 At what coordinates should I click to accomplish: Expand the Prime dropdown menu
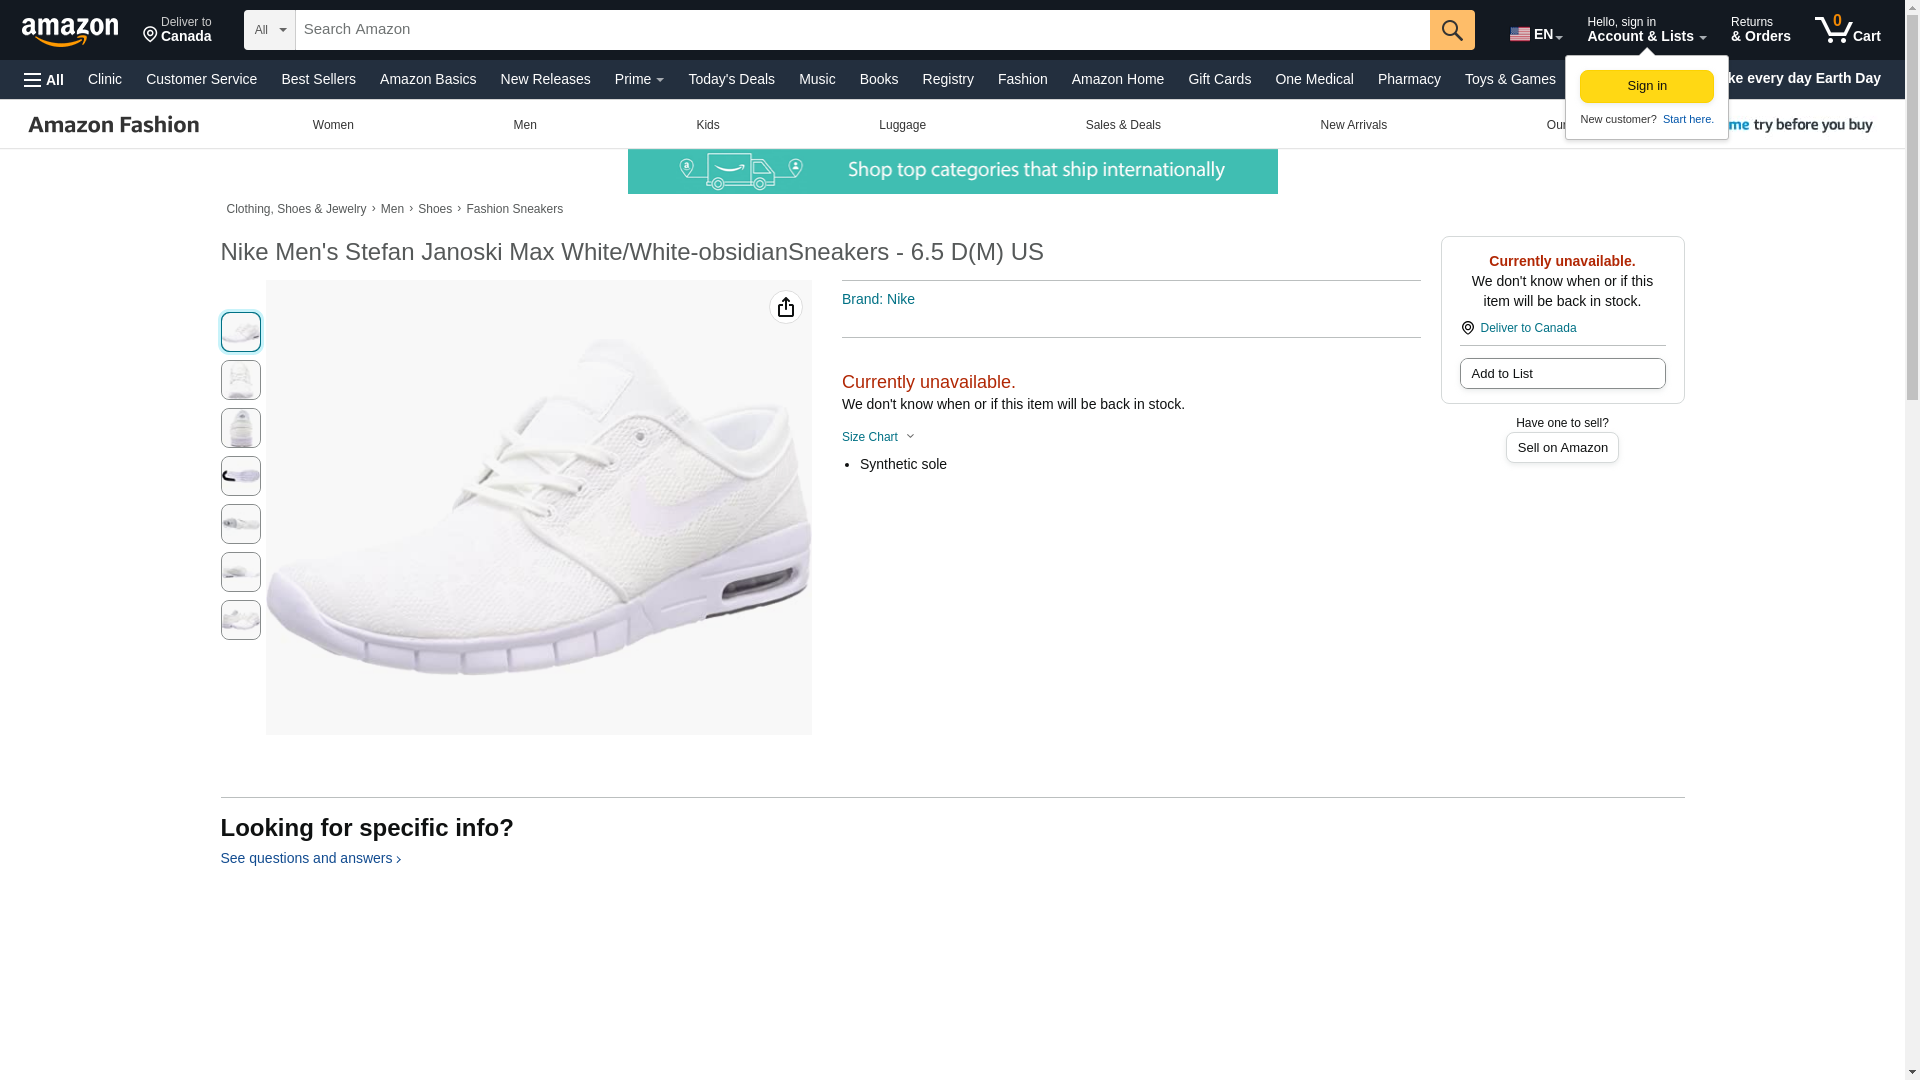(x=639, y=79)
